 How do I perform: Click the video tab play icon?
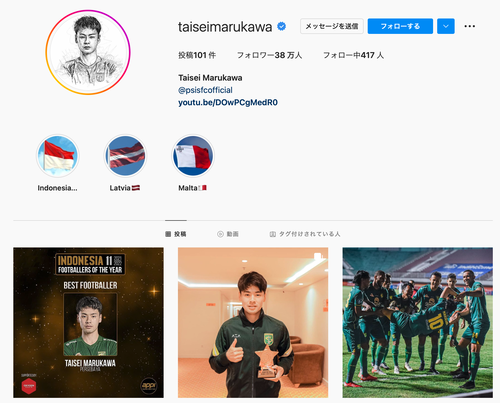click(220, 234)
